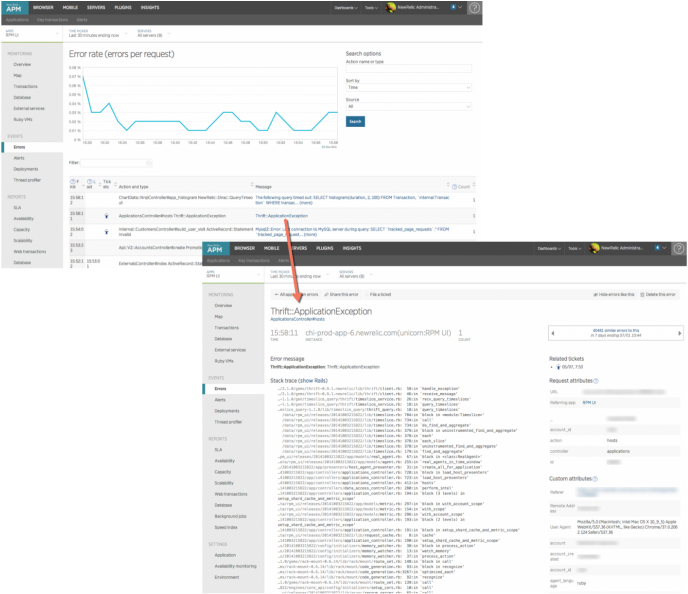Go to the previous similar error with the left arrow
Viewport: 688px width, 594px height.
click(553, 333)
